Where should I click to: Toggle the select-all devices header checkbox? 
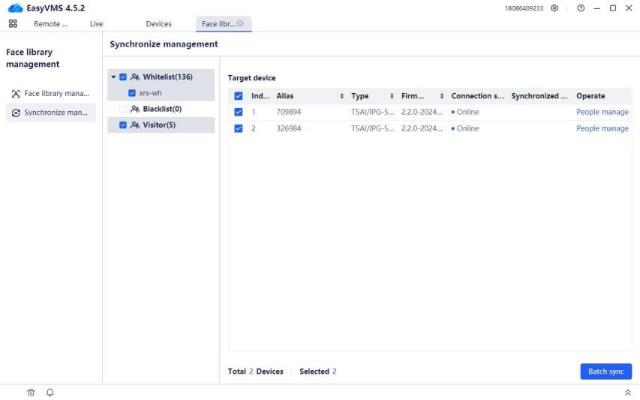click(238, 96)
